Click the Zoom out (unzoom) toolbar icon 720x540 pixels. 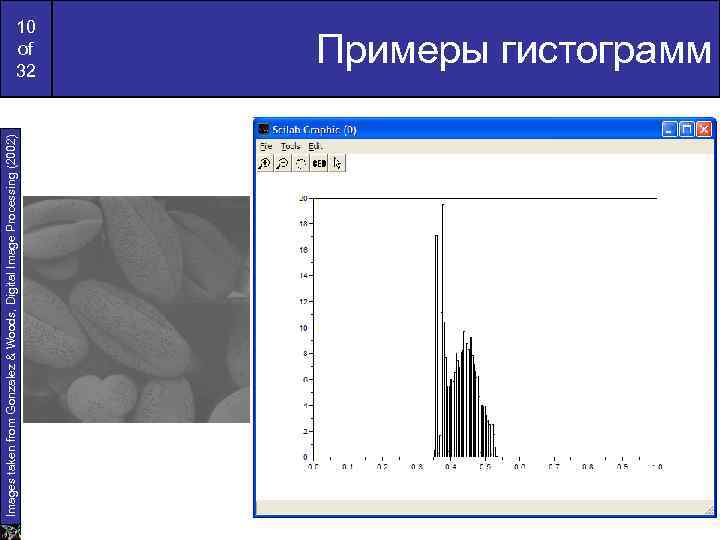tap(283, 163)
